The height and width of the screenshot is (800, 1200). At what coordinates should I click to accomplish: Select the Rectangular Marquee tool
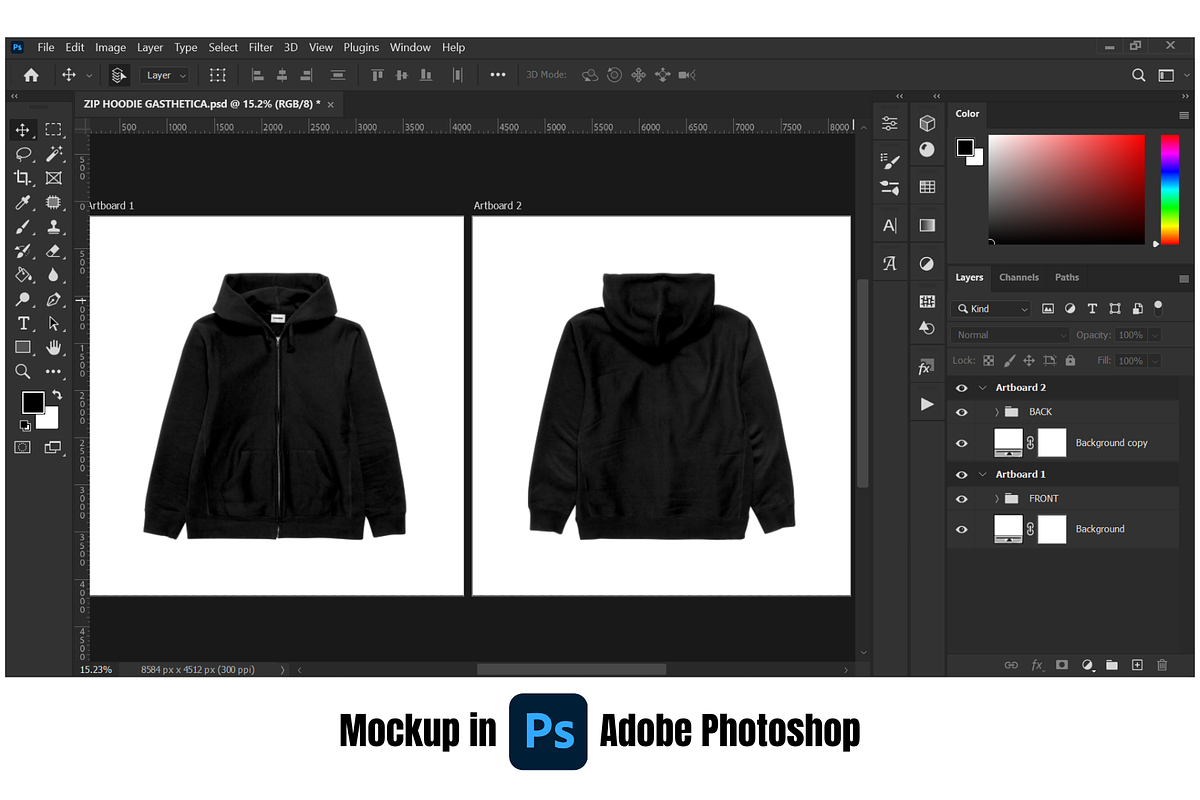coord(54,130)
